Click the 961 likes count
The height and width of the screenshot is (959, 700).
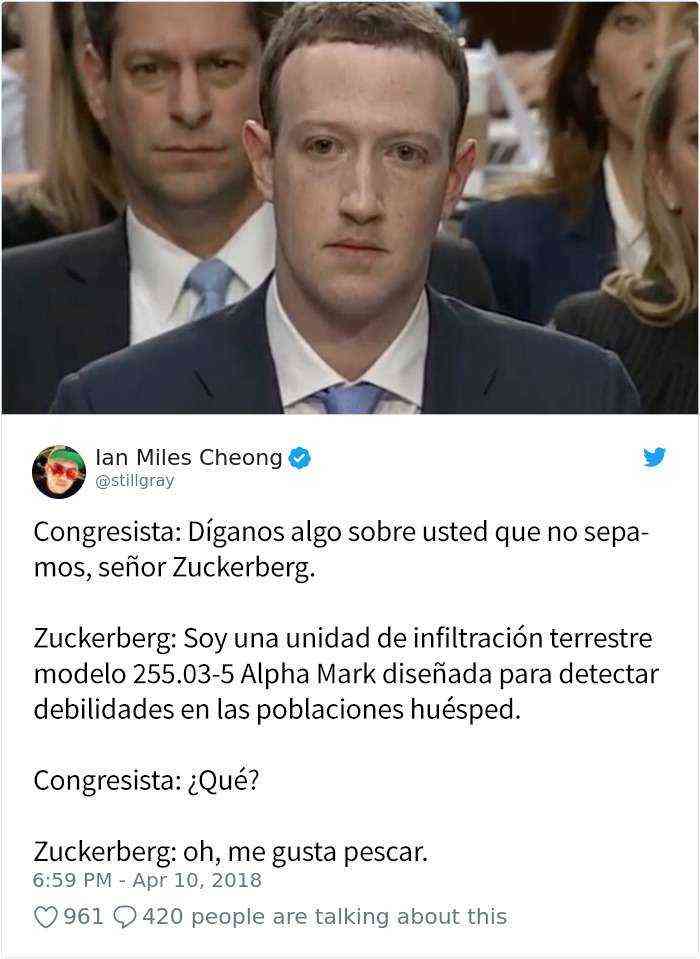84,917
